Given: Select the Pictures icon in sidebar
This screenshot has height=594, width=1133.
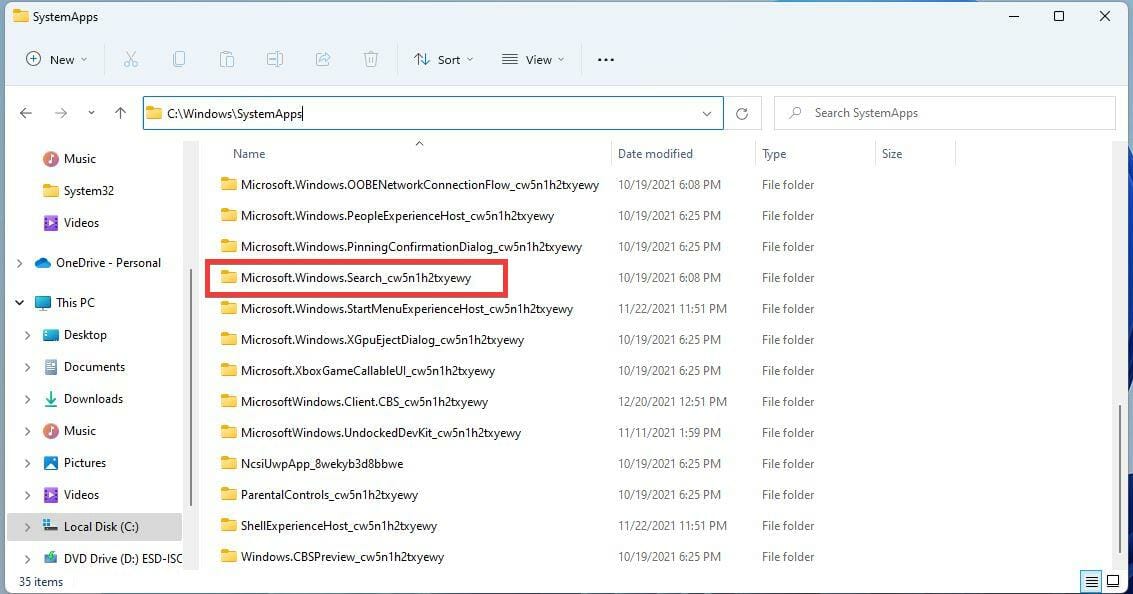Looking at the screenshot, I should click(51, 462).
